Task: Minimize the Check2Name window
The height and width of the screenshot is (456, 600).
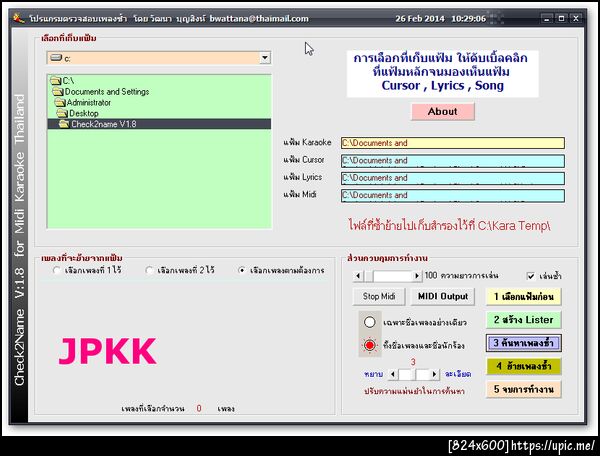Action: [x=547, y=18]
